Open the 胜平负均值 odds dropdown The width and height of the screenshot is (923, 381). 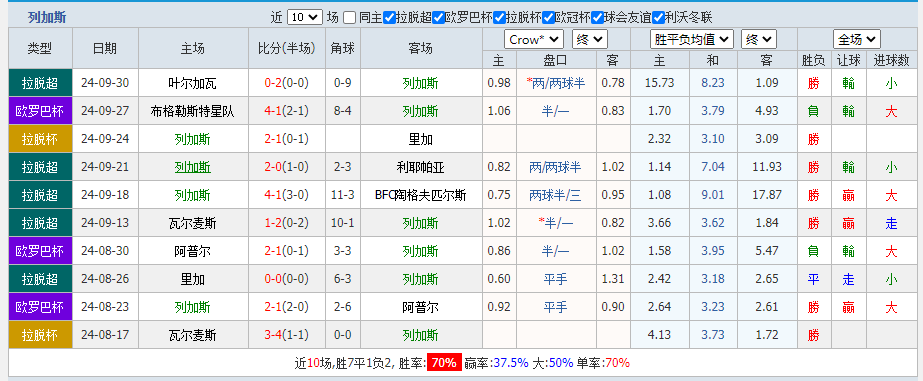(692, 39)
